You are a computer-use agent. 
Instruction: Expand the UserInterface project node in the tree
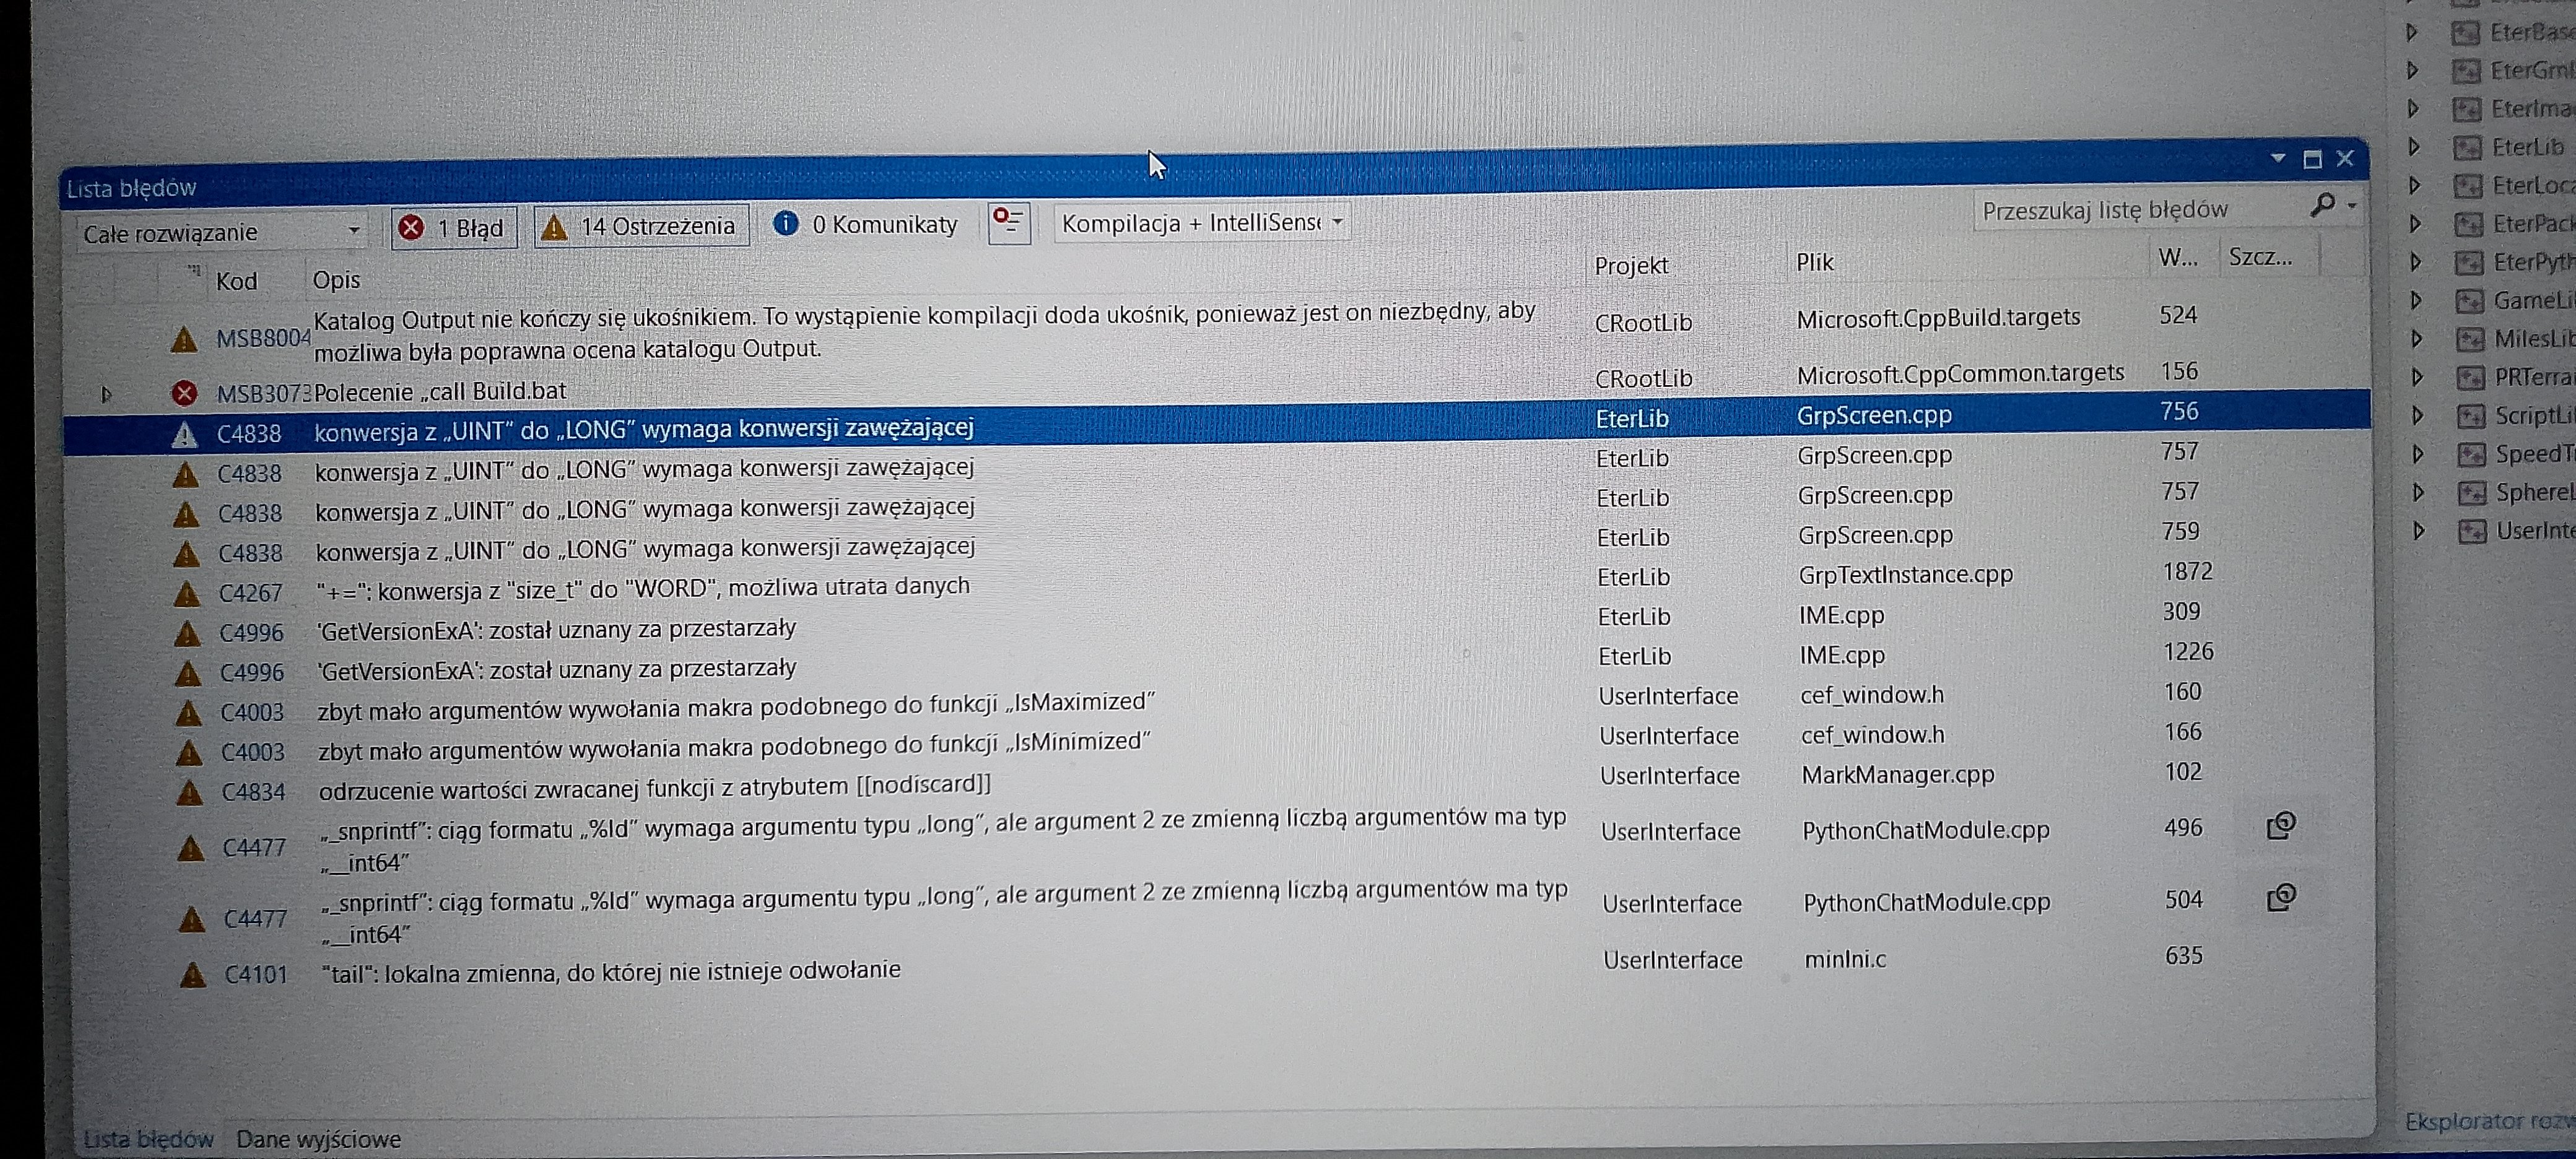click(x=2419, y=531)
